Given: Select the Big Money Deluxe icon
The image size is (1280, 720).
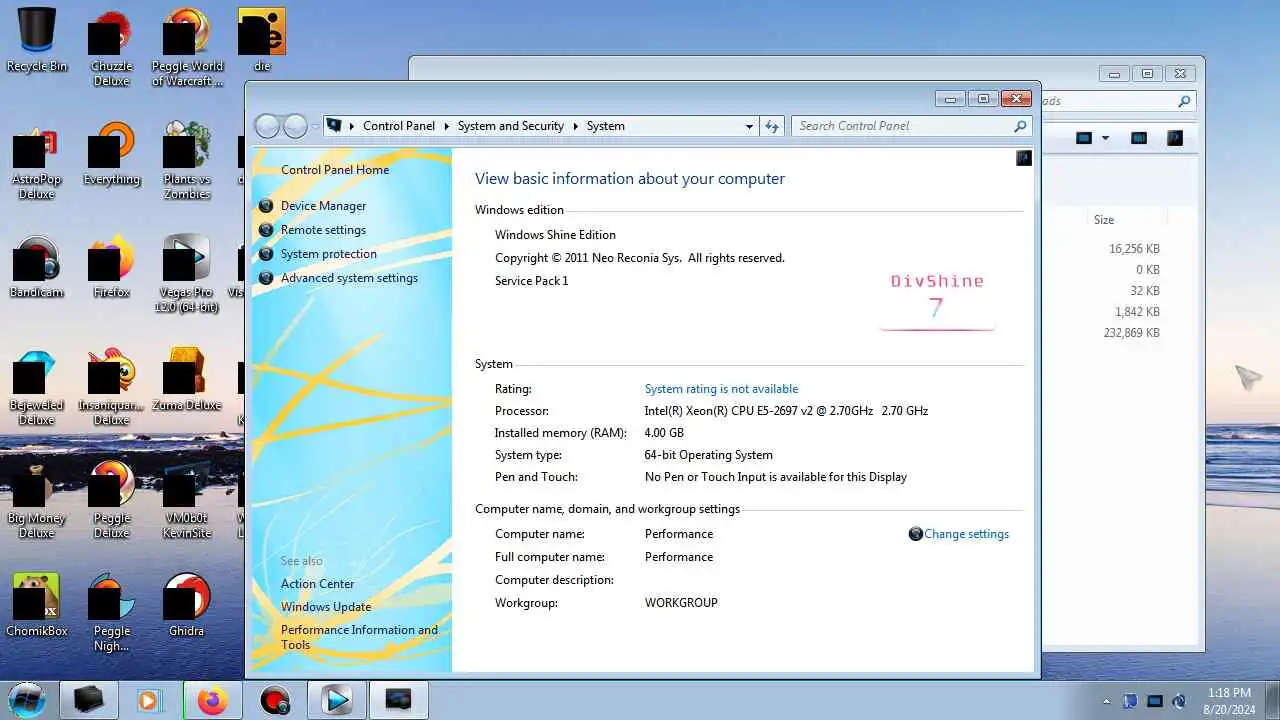Looking at the screenshot, I should tap(37, 501).
